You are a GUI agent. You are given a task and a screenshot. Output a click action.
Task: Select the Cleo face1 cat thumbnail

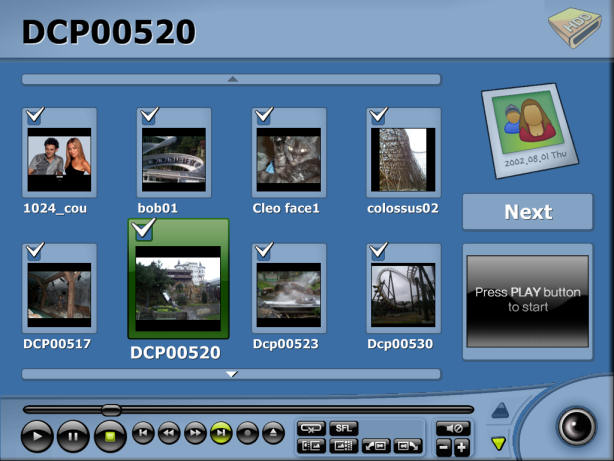pos(289,159)
